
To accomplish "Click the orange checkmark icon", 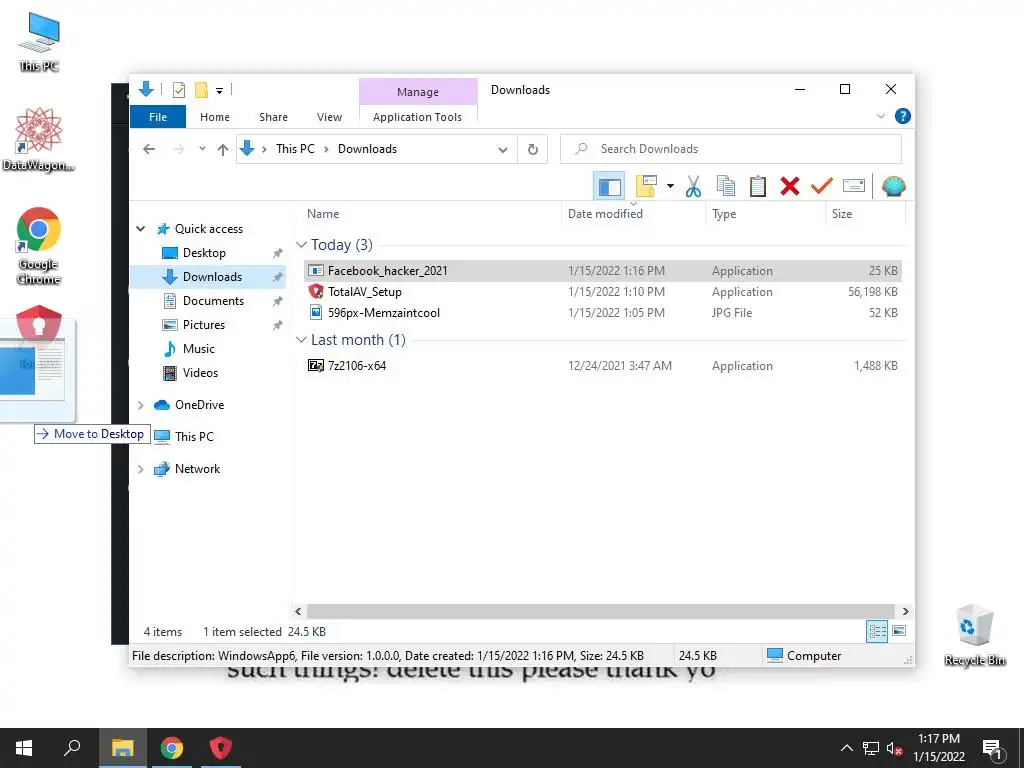I will click(822, 187).
